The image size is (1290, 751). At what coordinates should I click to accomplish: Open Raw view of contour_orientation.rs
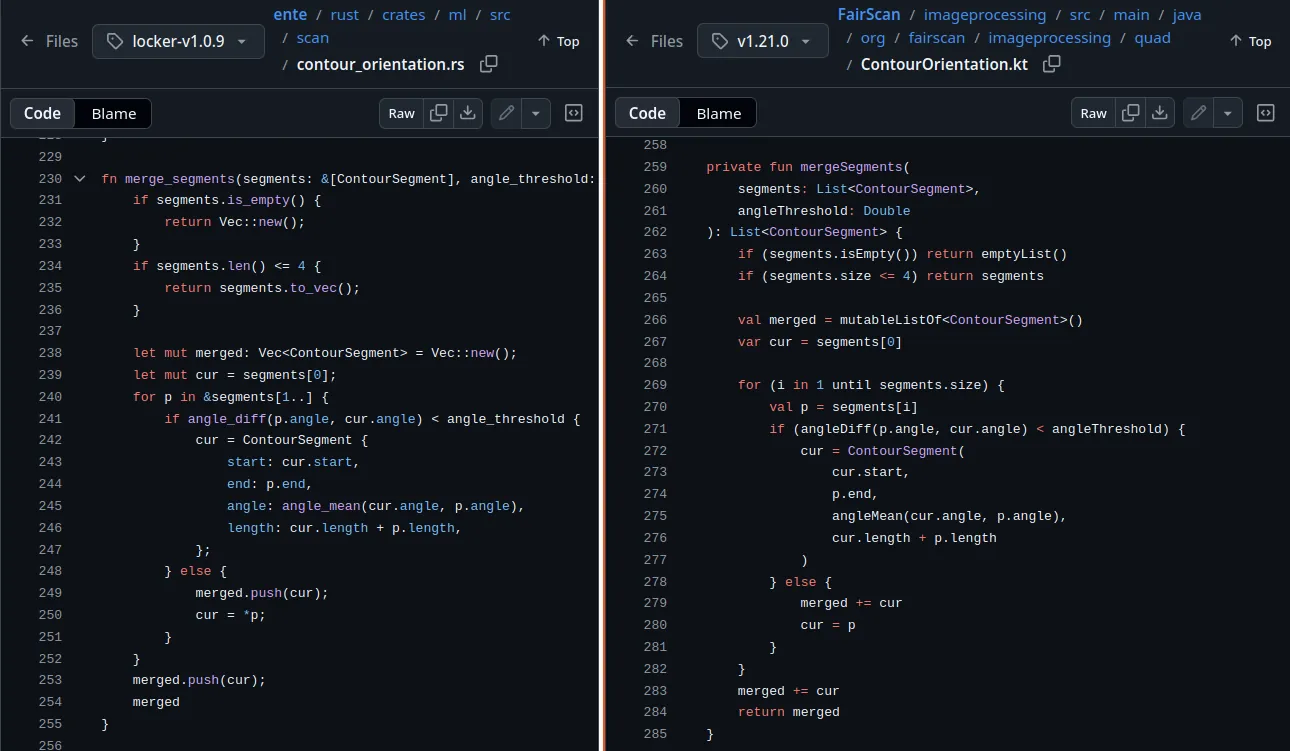coord(402,113)
